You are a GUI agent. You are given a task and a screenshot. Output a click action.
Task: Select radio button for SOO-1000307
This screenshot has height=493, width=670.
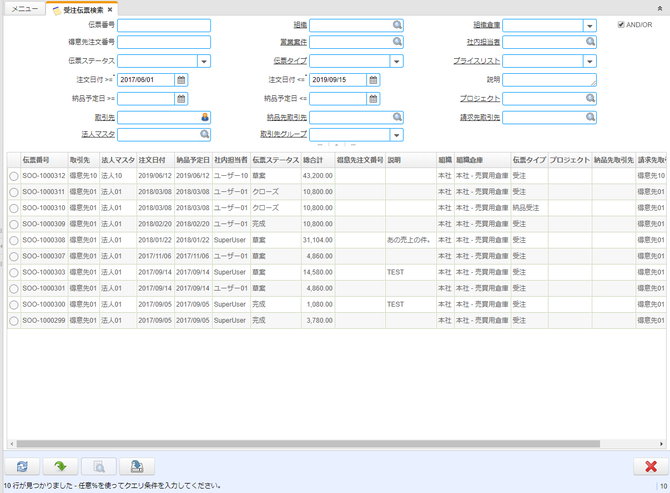point(14,256)
